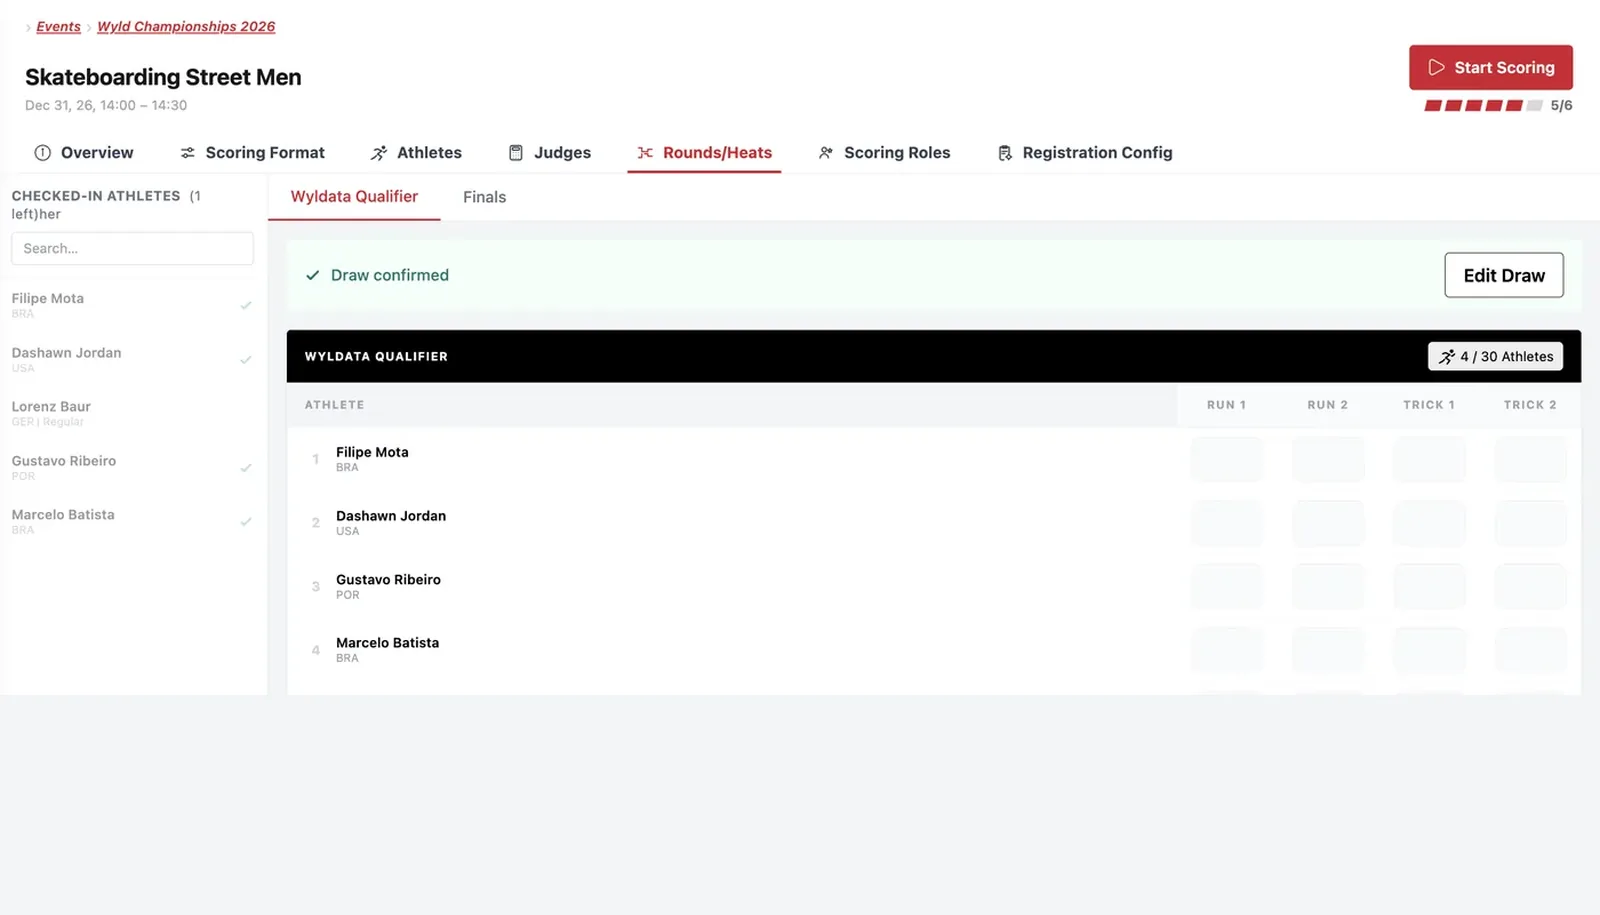Click the RUN 1 column header
The image size is (1600, 915).
point(1227,405)
